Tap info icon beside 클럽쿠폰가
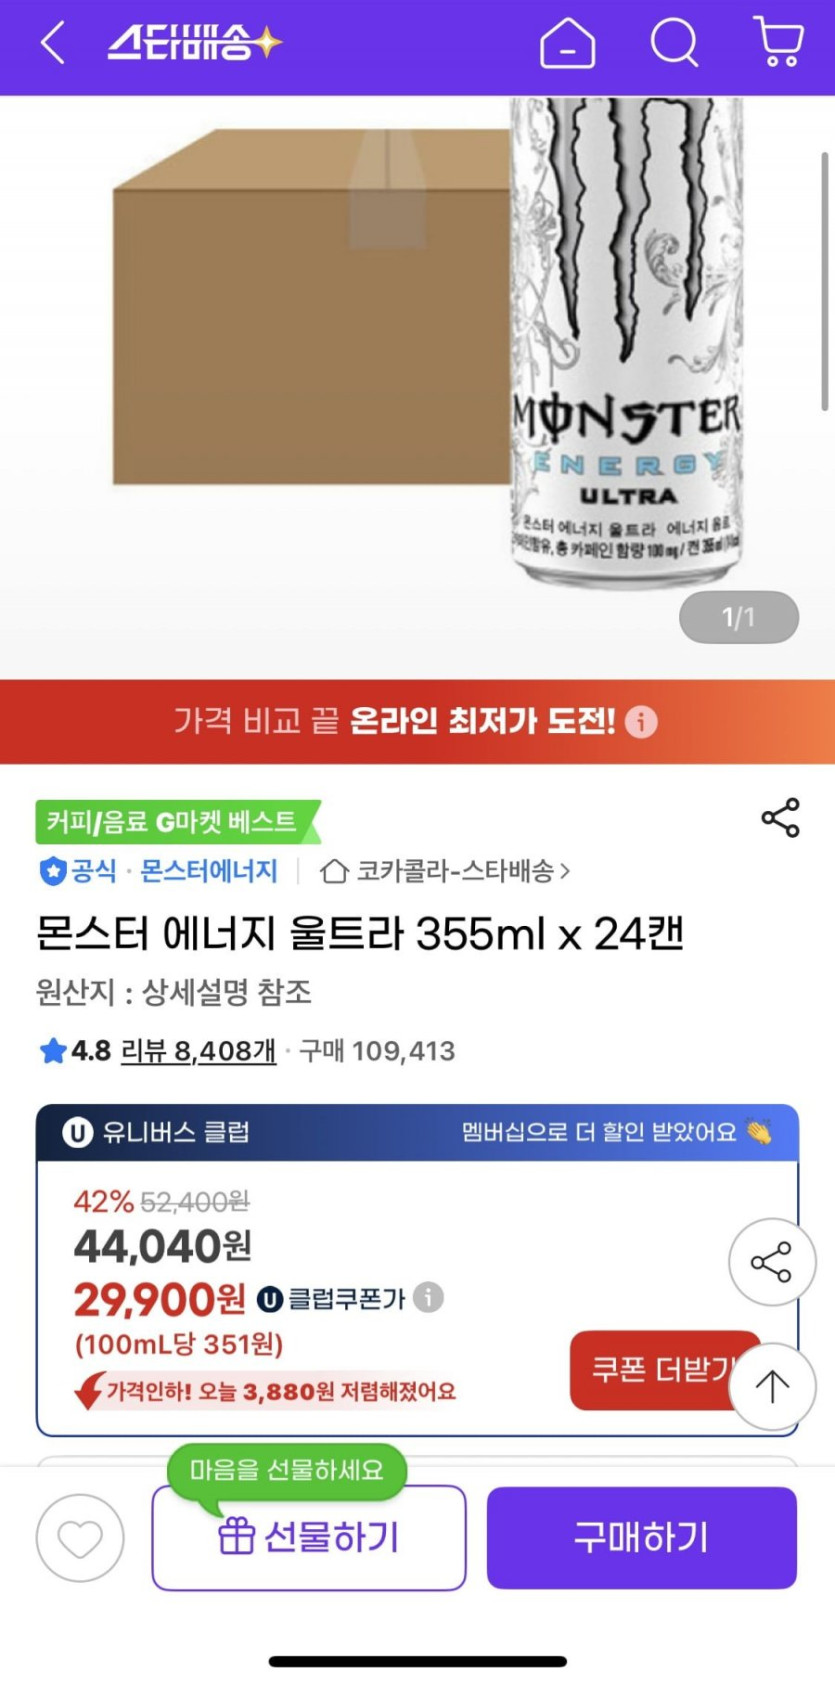Image resolution: width=835 pixels, height=1685 pixels. tap(428, 1297)
